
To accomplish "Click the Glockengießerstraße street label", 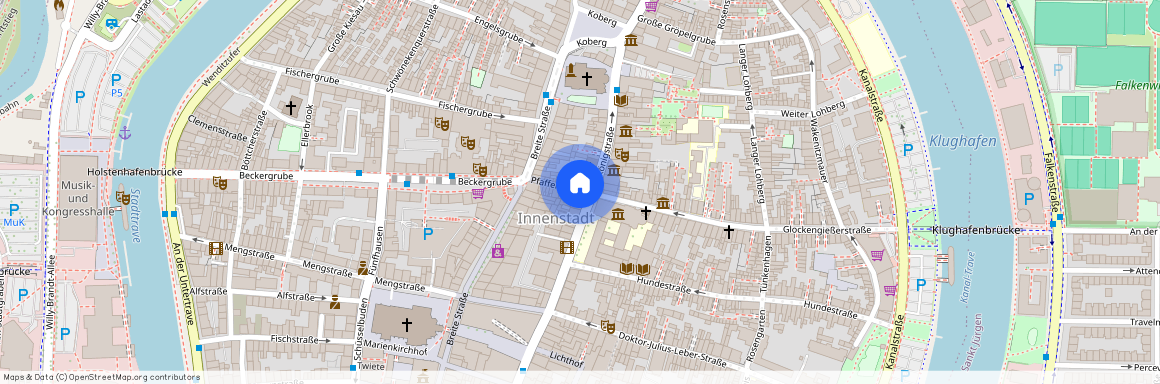I will tap(826, 230).
